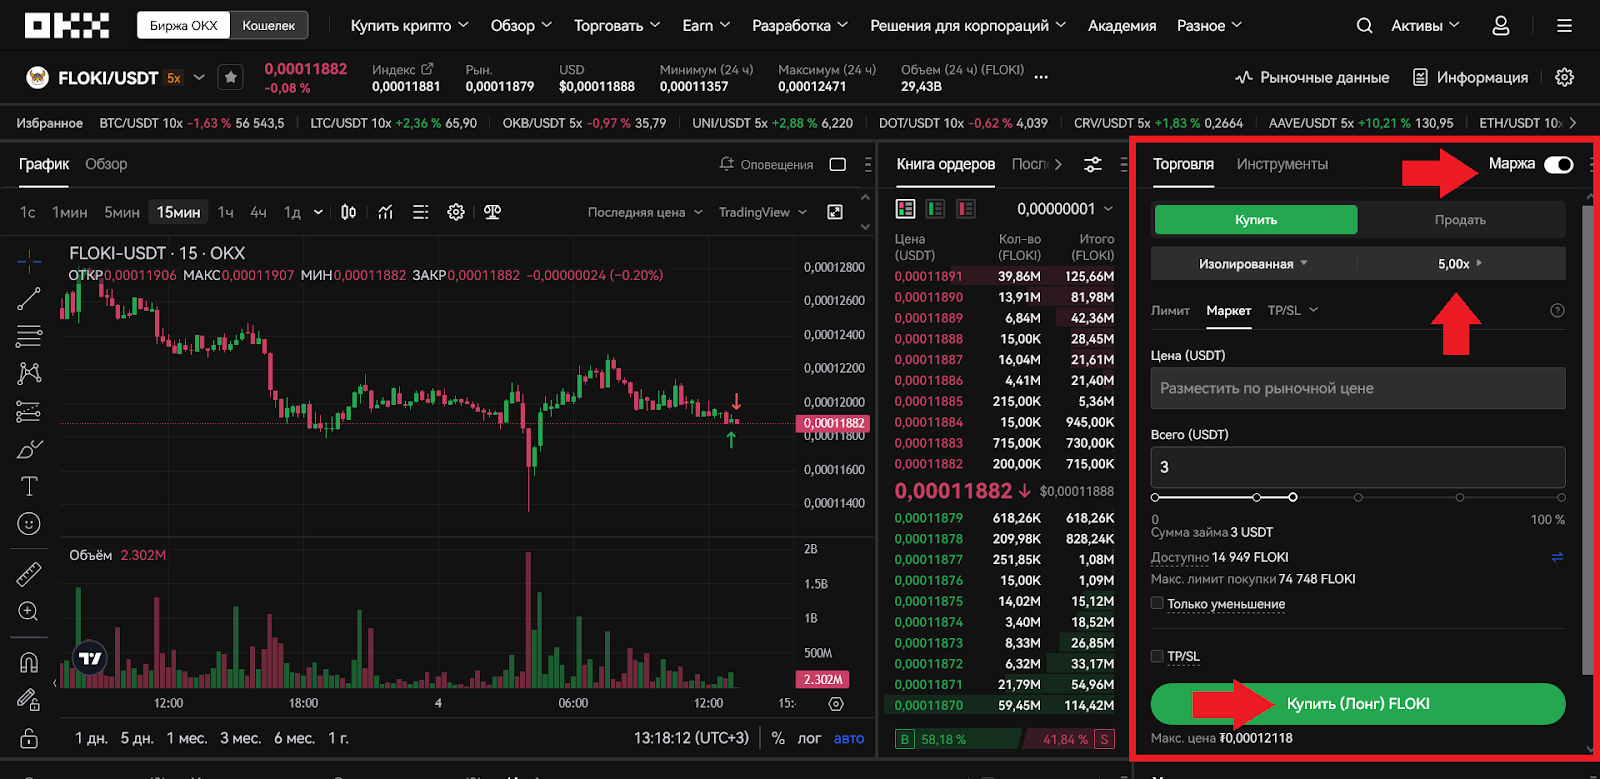Open the BTC/USDT 10x ticker in favorites
Image resolution: width=1600 pixels, height=779 pixels.
[x=192, y=123]
